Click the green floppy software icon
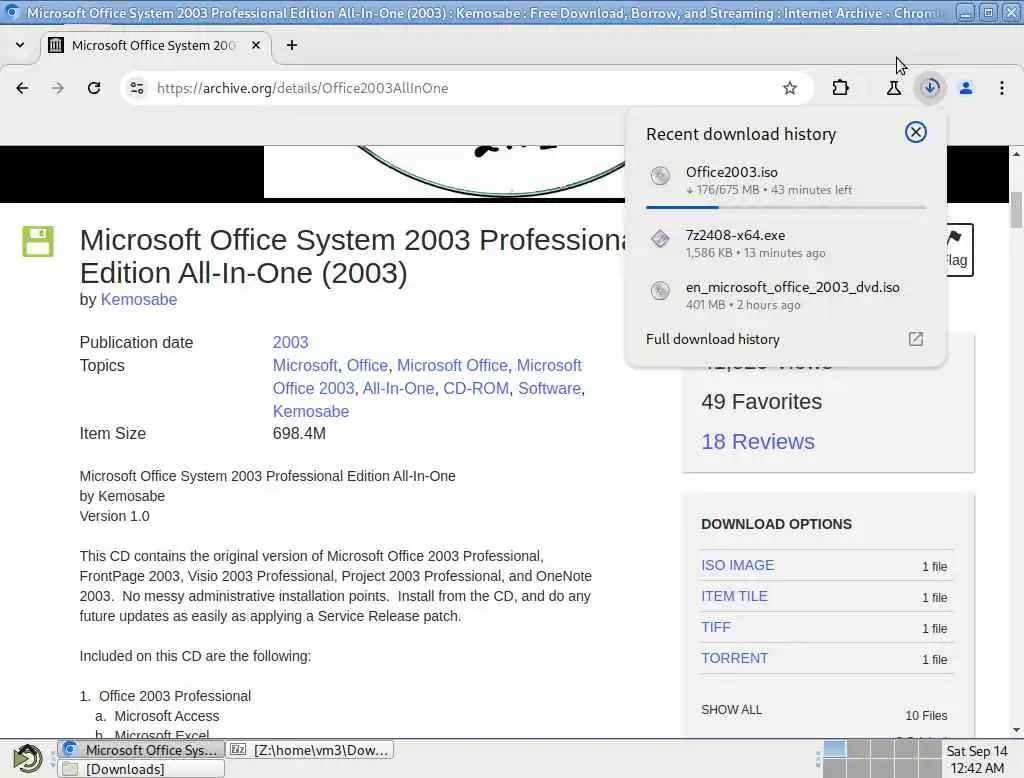Viewport: 1024px width, 778px height. coord(38,241)
